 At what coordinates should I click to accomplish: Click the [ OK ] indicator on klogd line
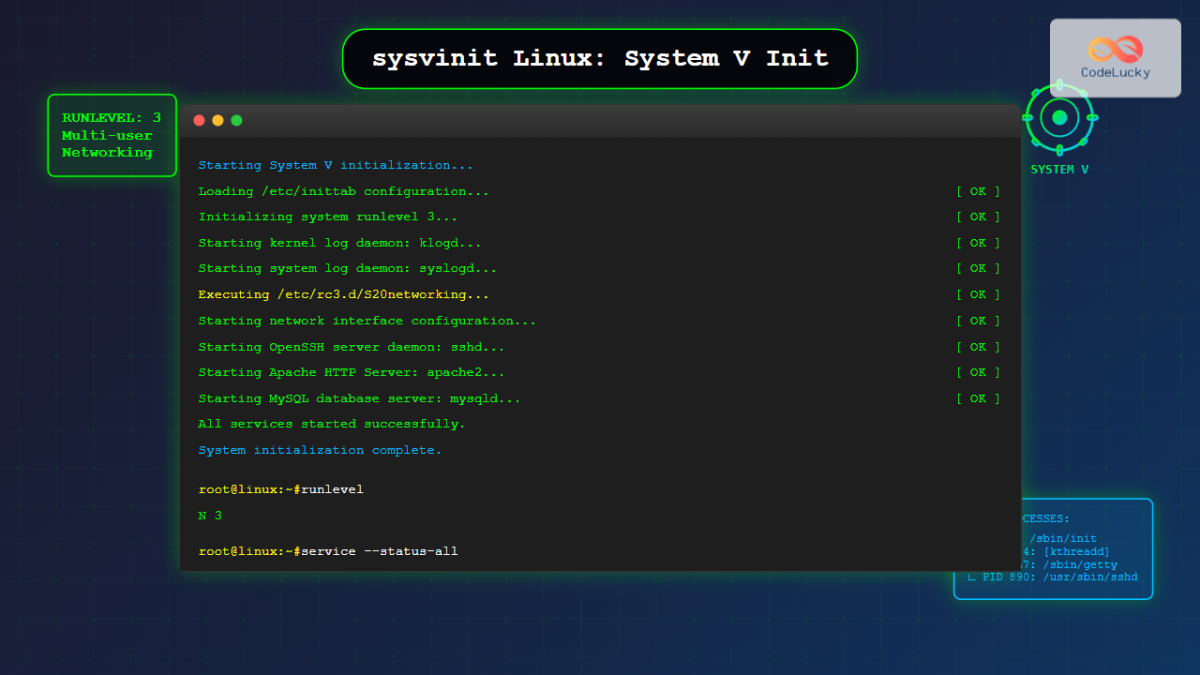pos(978,242)
